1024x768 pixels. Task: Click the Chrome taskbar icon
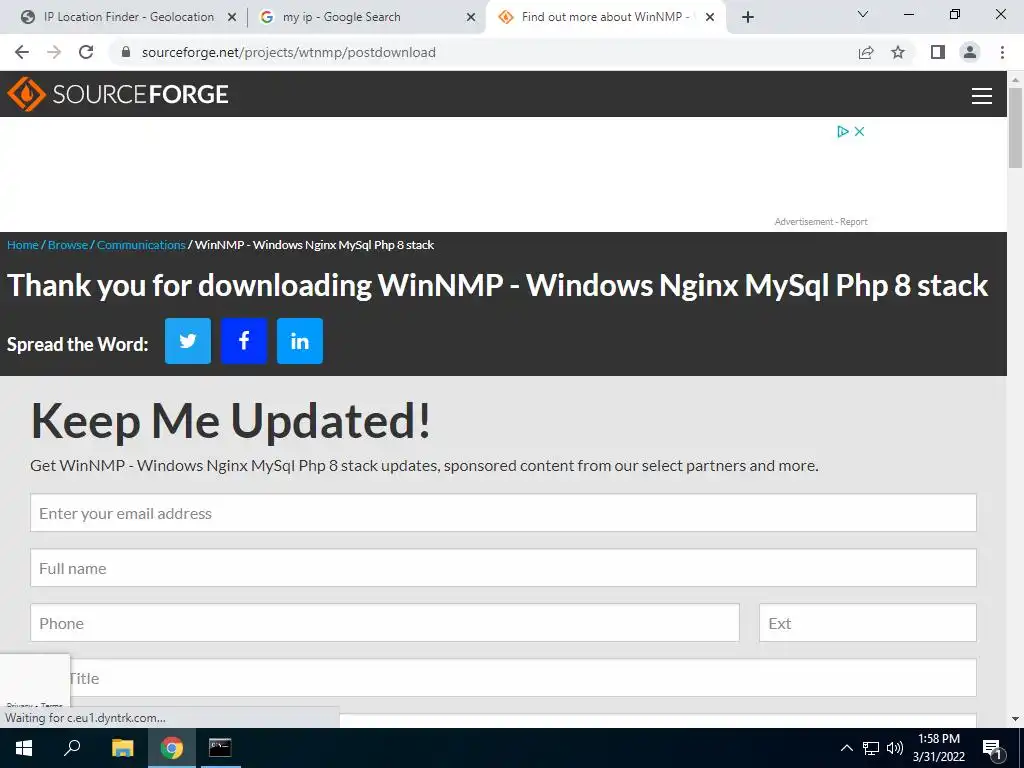click(171, 748)
